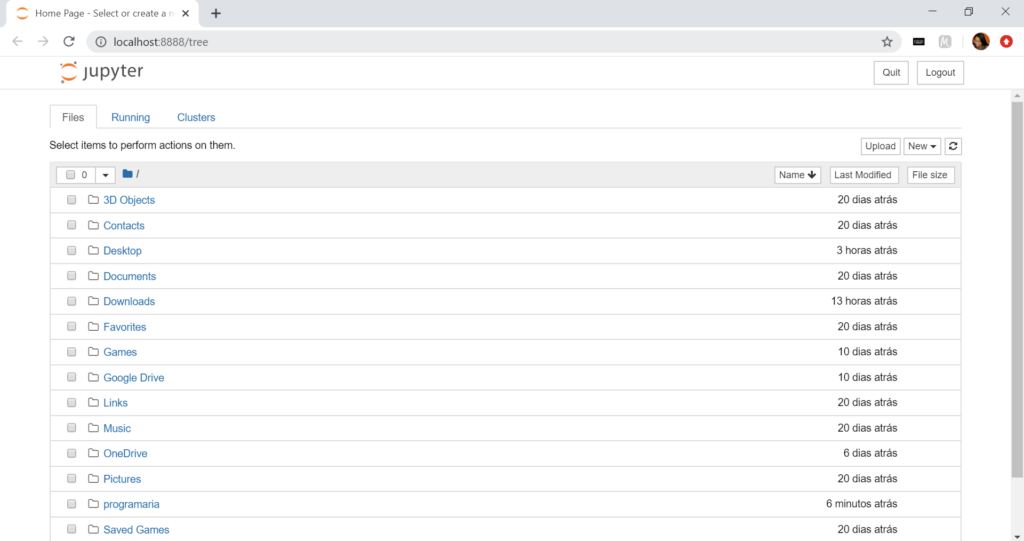Viewport: 1024px width, 541px height.
Task: Click the page vertical scrollbar
Action: 1017,300
